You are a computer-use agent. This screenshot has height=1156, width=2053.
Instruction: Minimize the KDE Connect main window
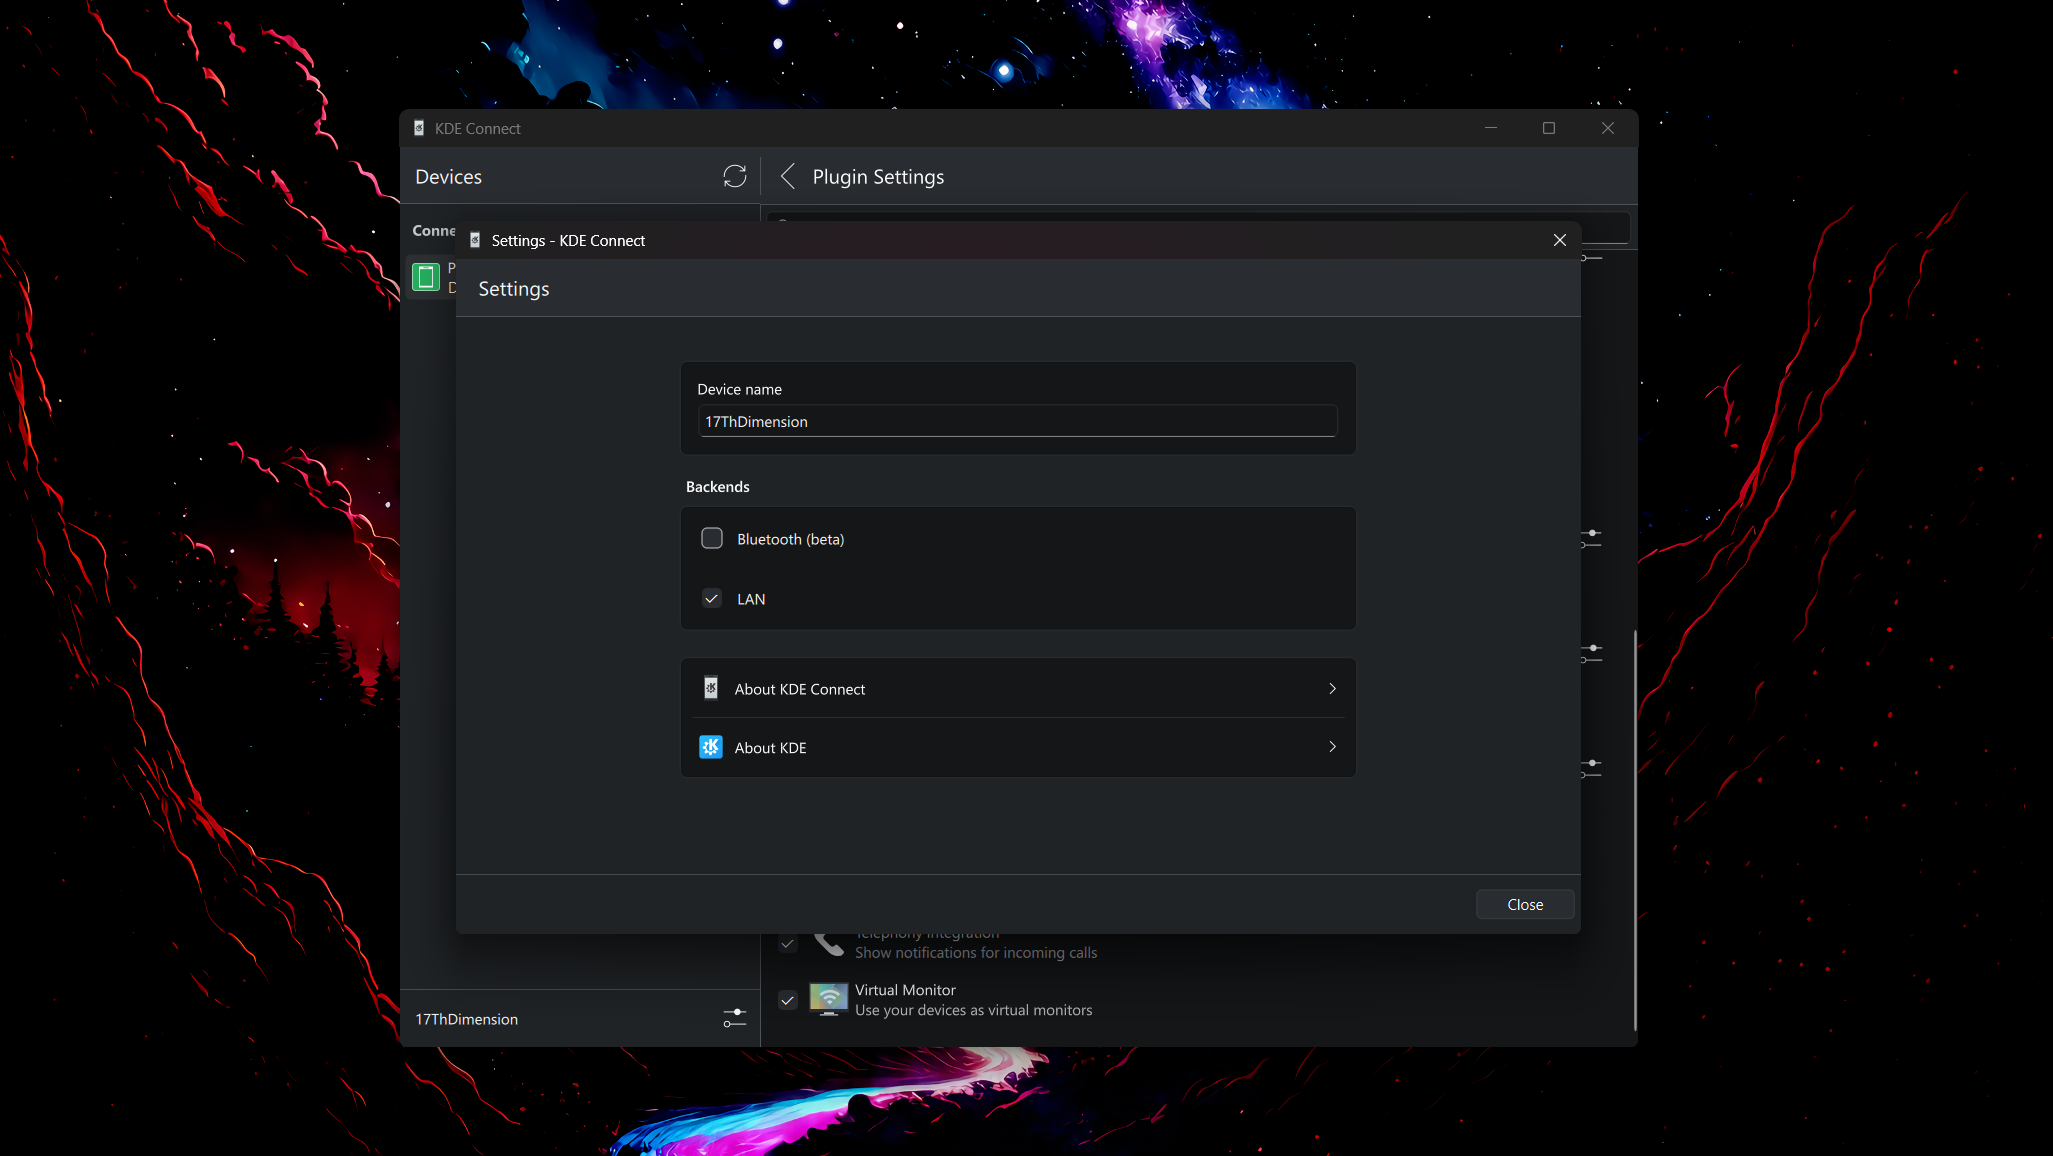tap(1491, 128)
